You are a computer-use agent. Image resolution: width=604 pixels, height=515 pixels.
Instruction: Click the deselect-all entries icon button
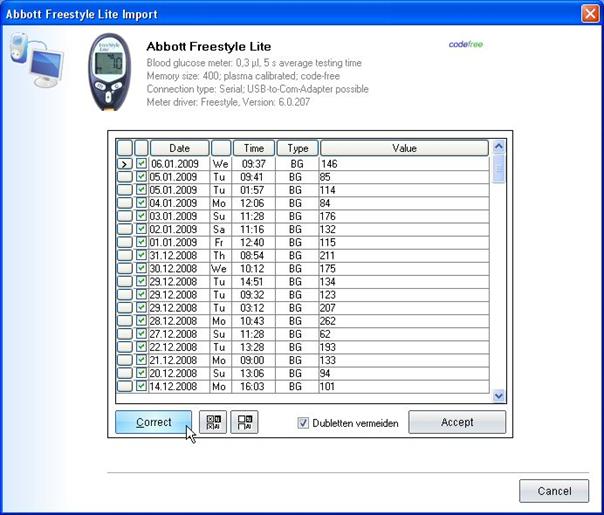[x=244, y=423]
